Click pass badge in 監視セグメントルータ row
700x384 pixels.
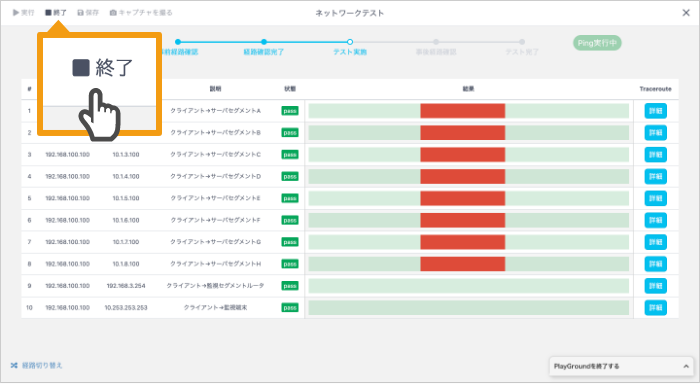(x=290, y=286)
